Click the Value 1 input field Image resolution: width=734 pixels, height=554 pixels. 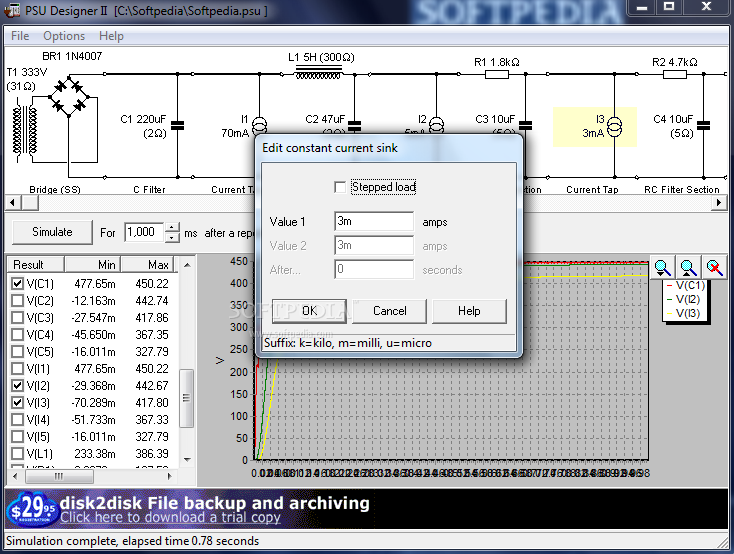(x=374, y=222)
